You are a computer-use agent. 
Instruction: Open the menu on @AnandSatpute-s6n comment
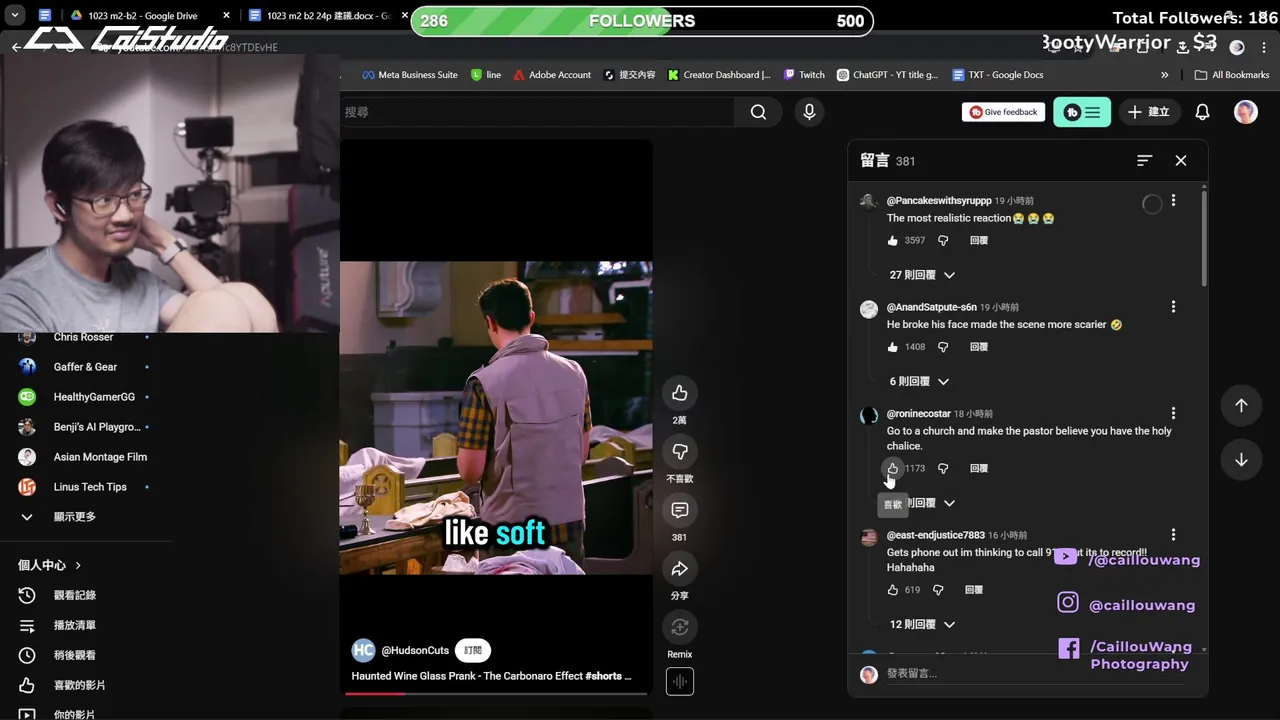tap(1173, 307)
